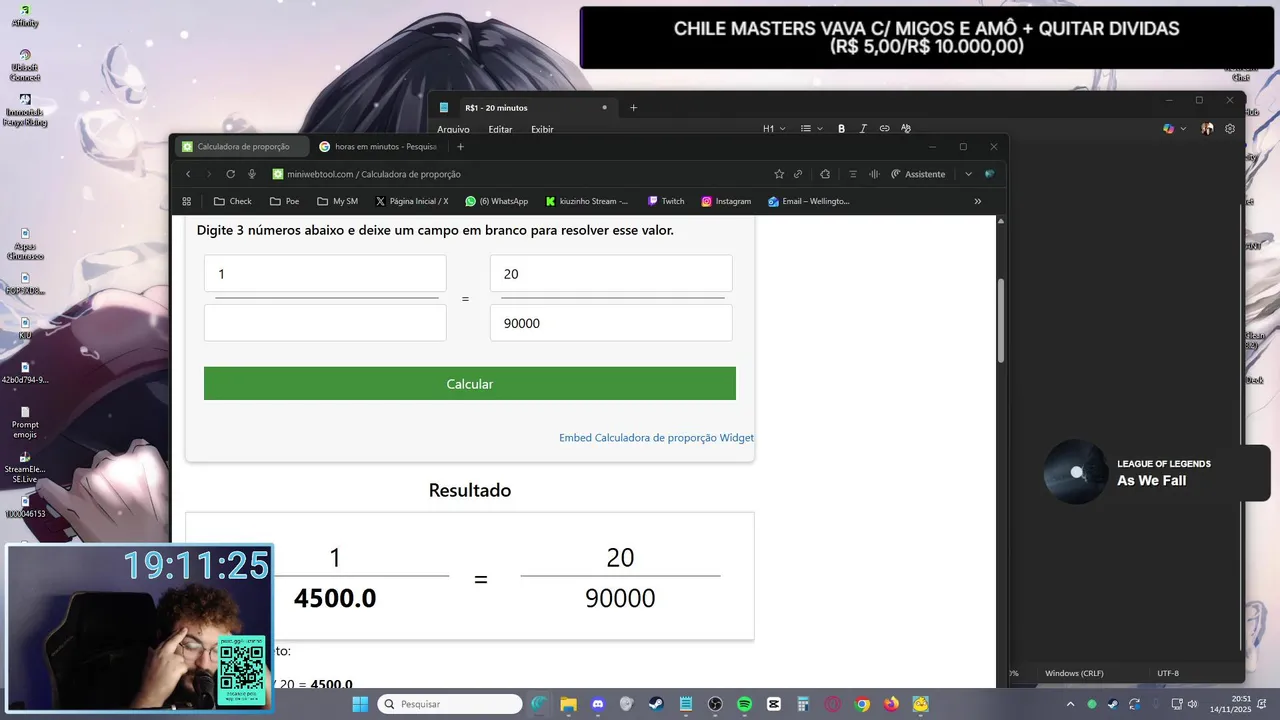
Task: Expand the list style dropdown in Notepad
Action: point(811,129)
